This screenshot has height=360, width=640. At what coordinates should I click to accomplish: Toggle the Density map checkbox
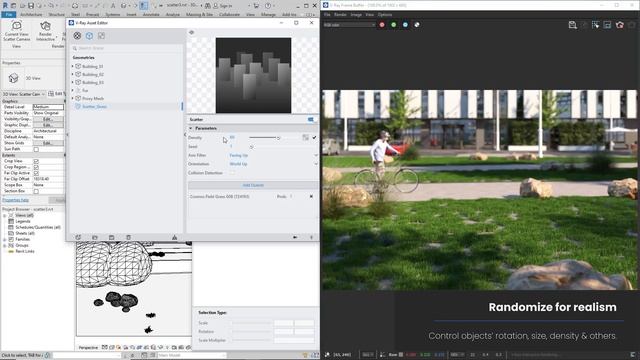point(314,138)
